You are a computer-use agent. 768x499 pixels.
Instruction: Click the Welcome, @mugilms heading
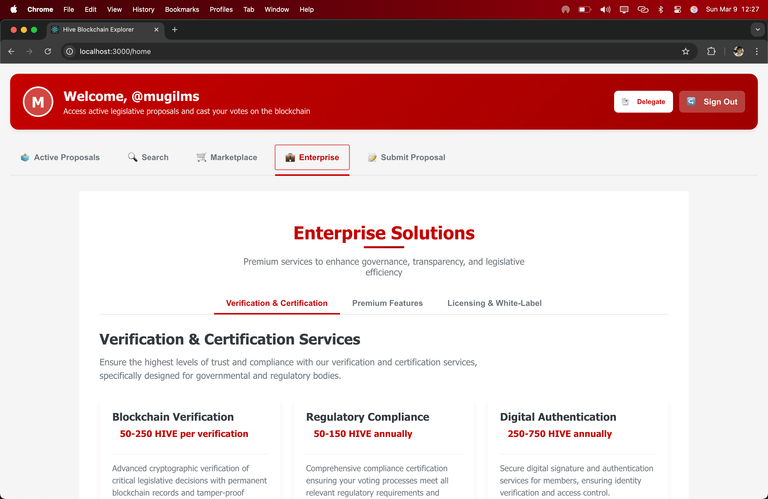tap(131, 96)
